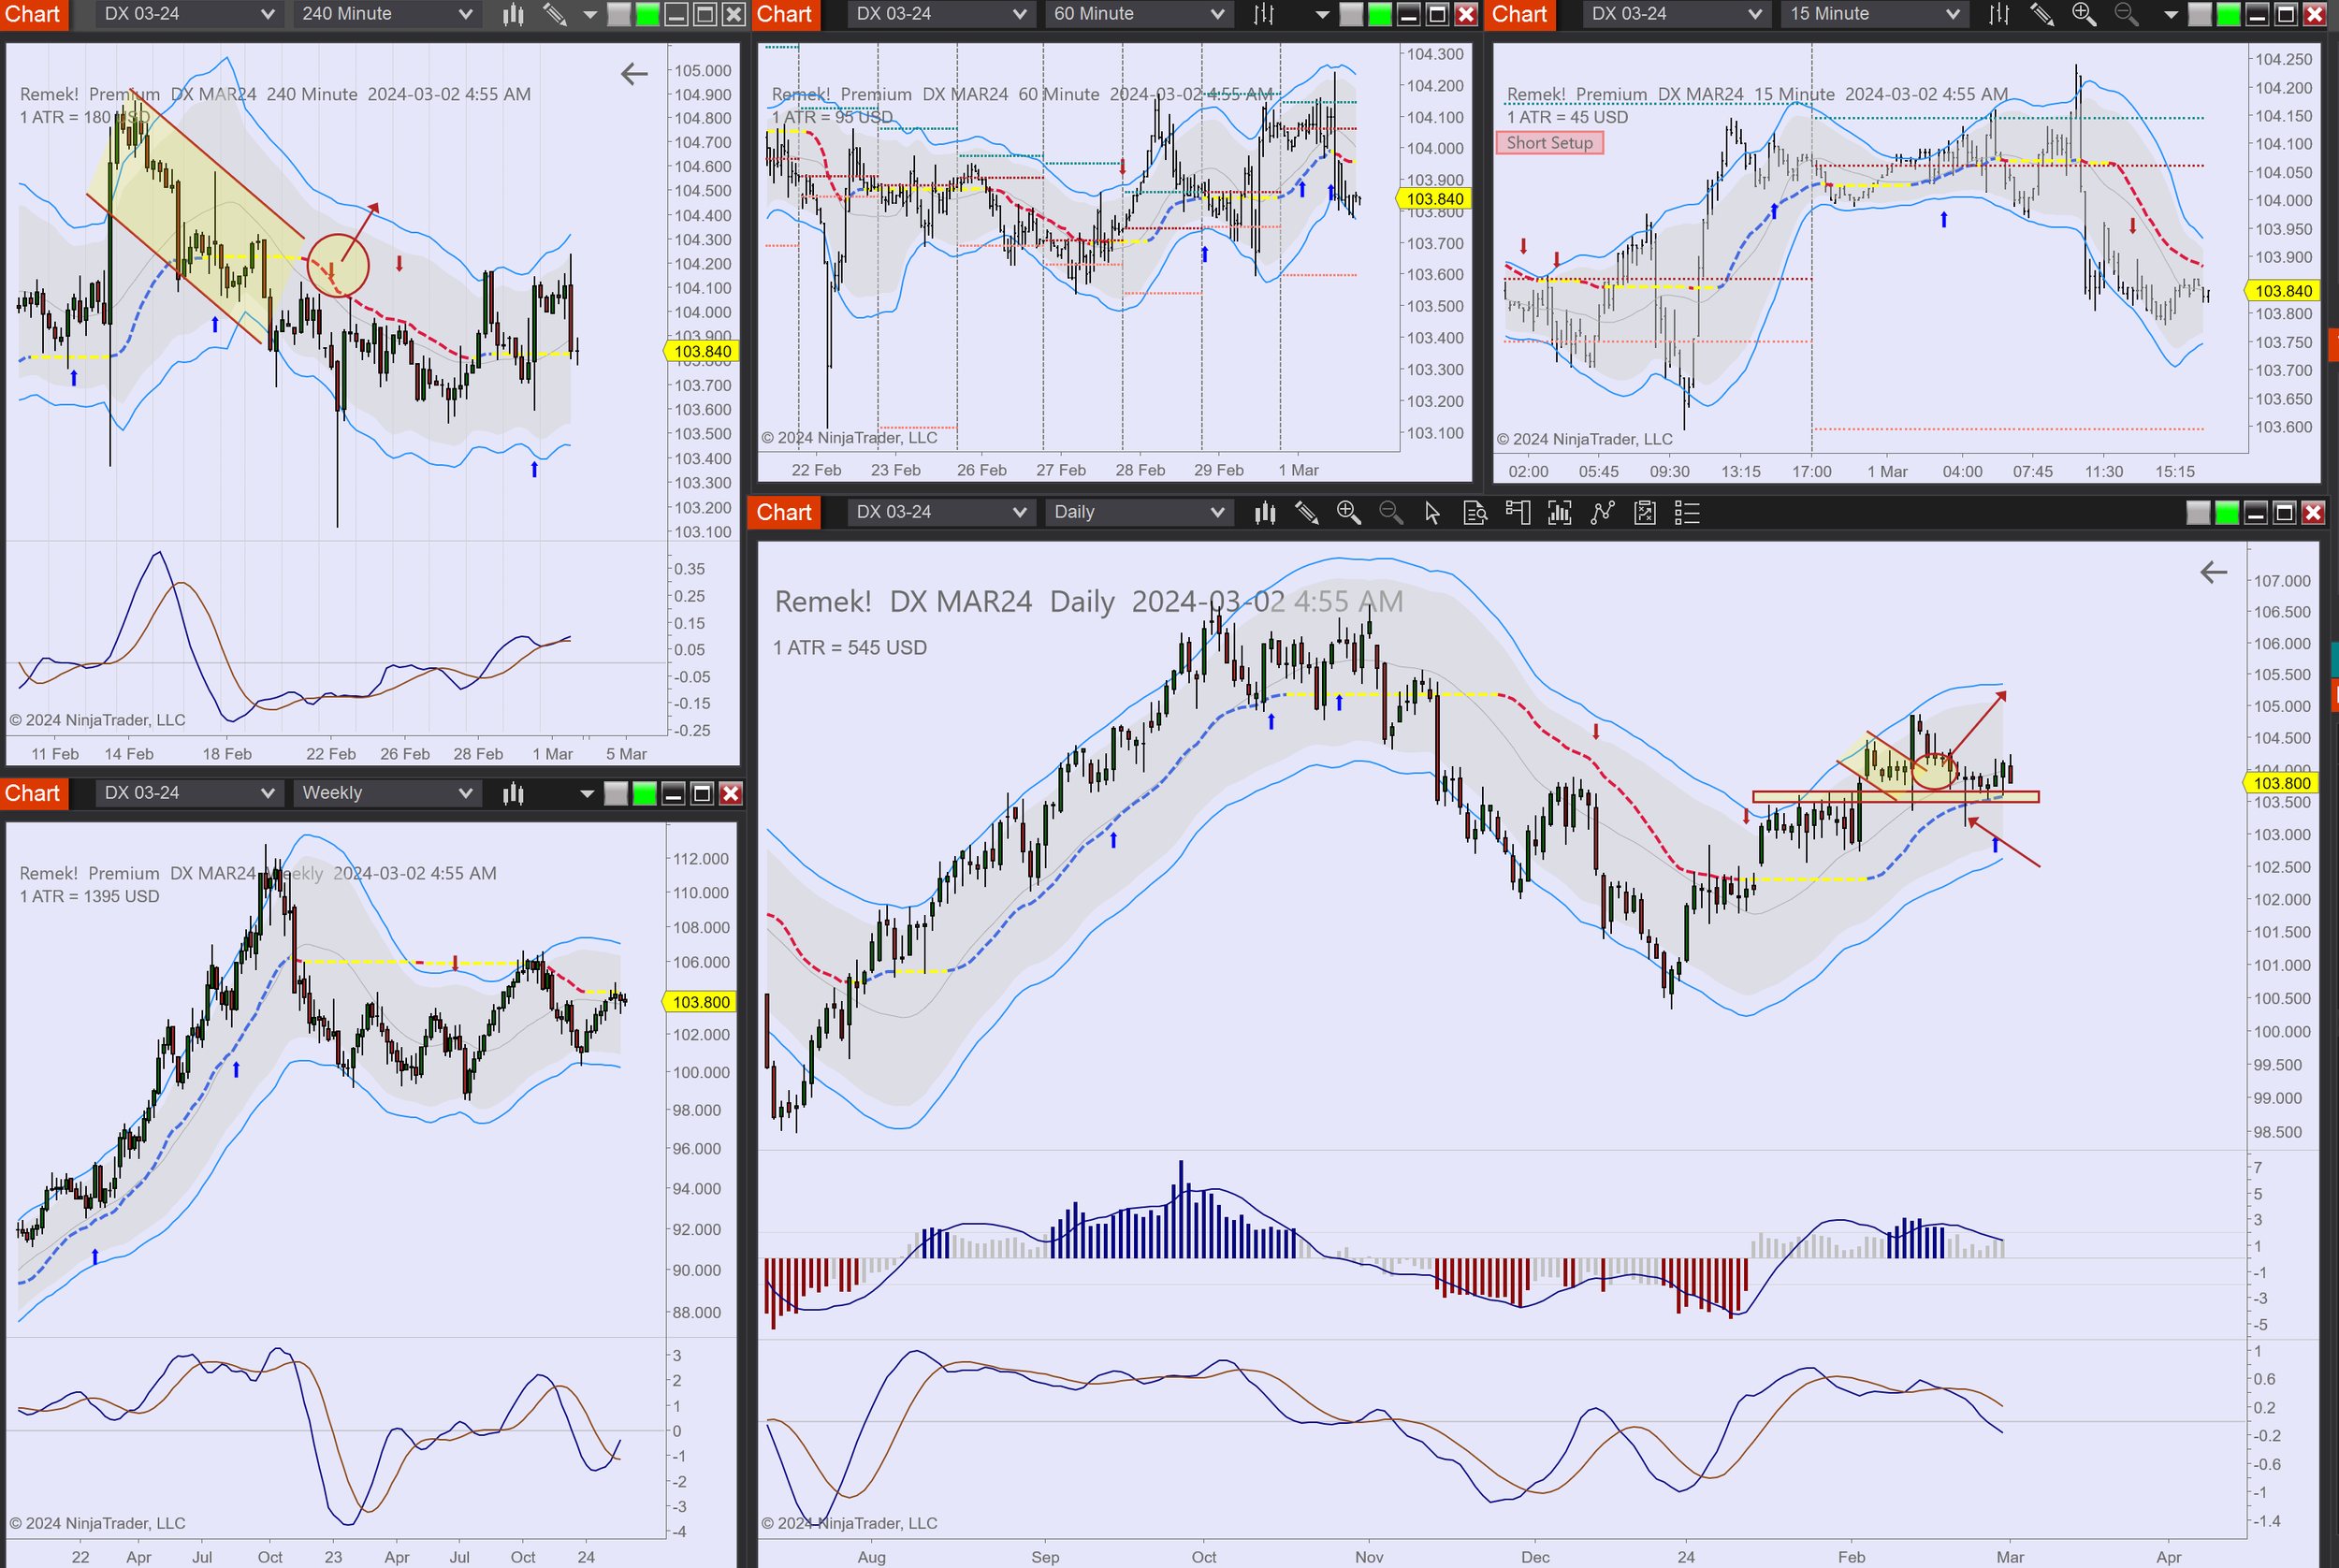Click zoom in magnifier on Daily chart
This screenshot has width=2339, height=1568.
[1348, 513]
